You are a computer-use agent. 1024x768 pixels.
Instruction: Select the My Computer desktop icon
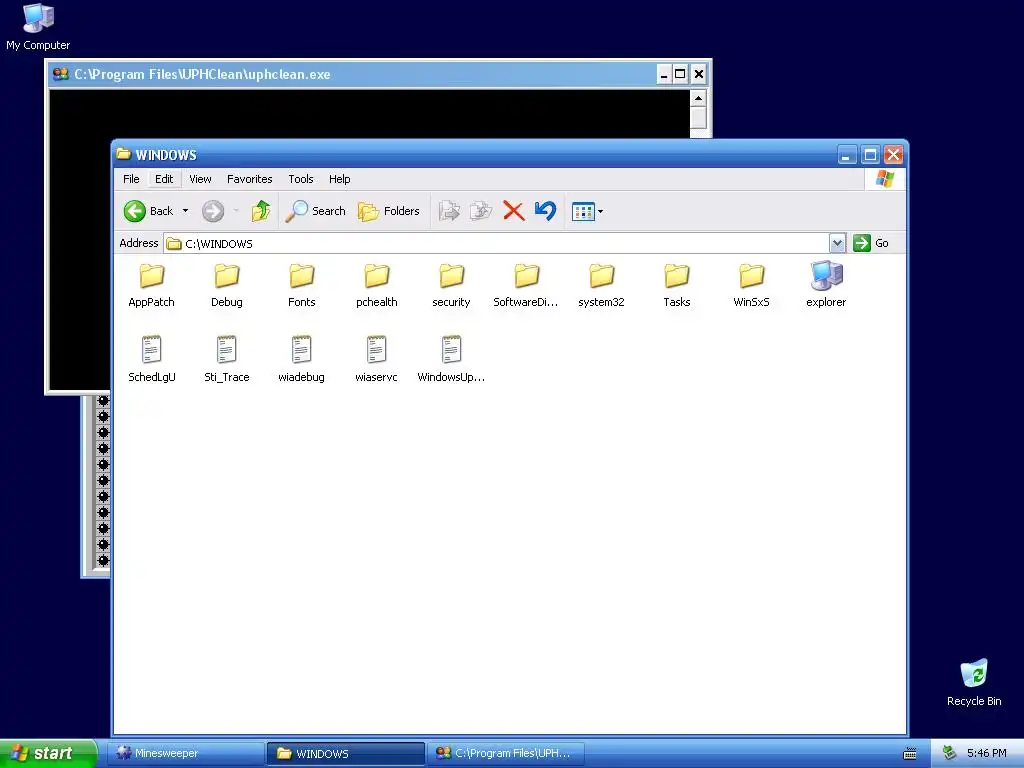click(x=38, y=26)
